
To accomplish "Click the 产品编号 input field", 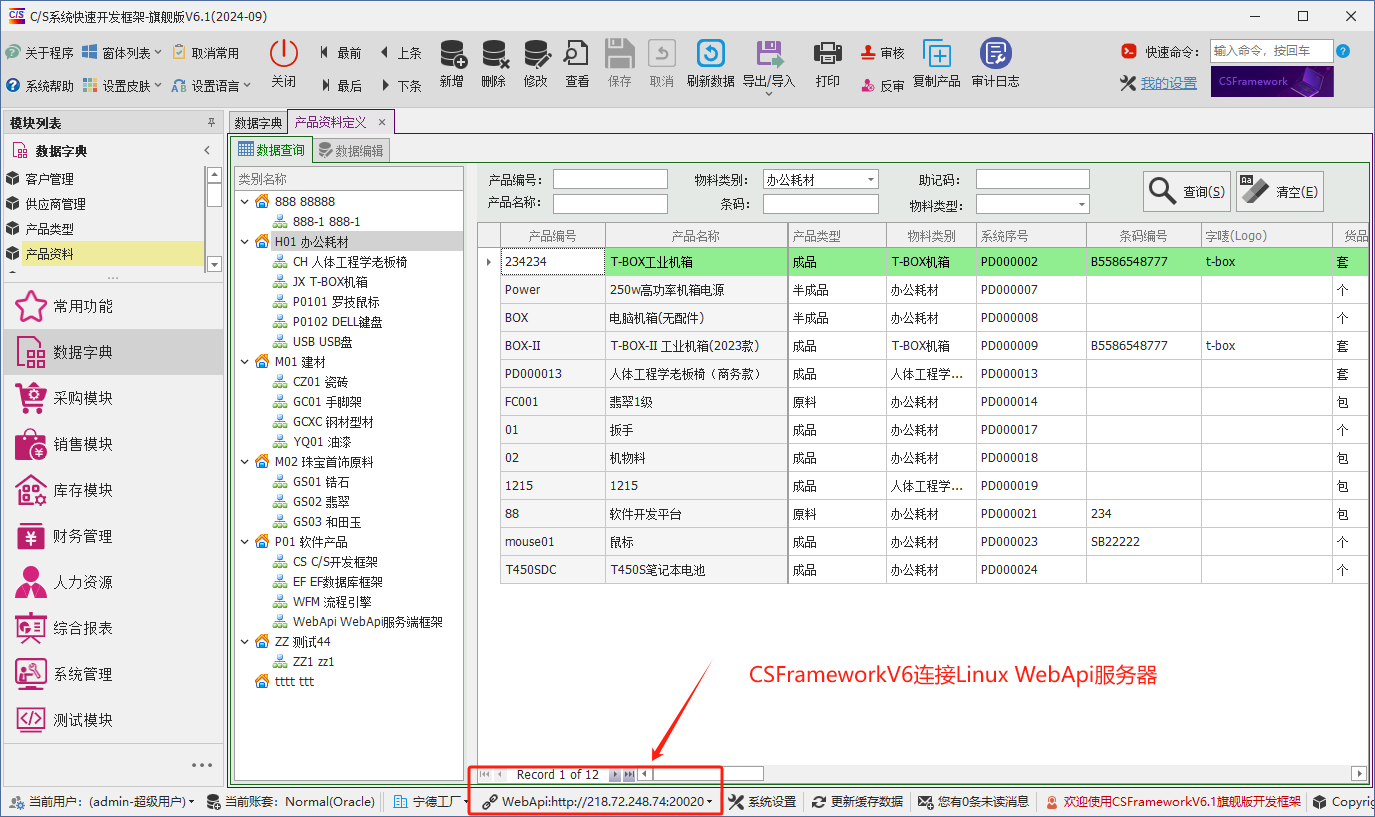I will (609, 180).
